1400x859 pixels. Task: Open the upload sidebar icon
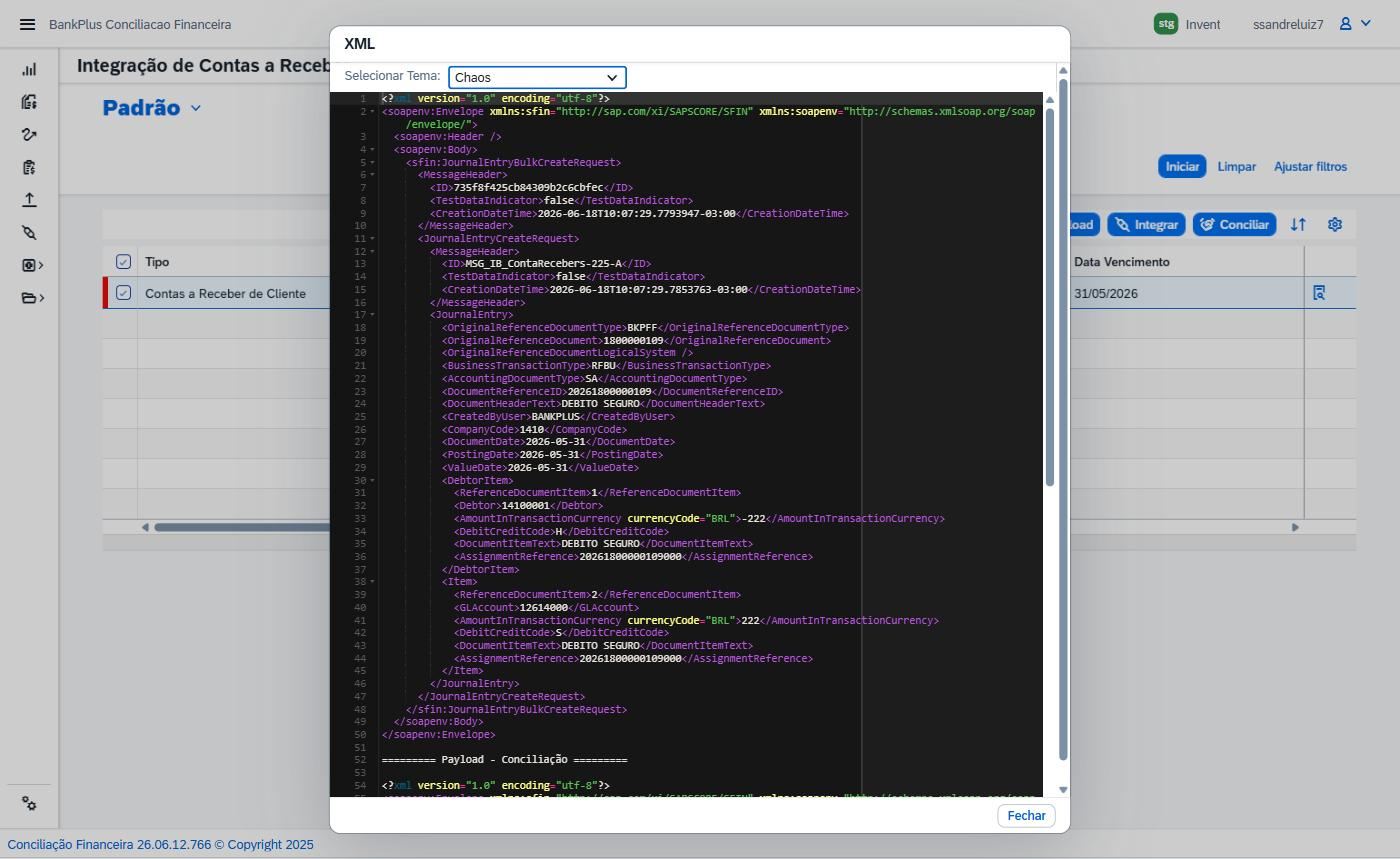29,200
